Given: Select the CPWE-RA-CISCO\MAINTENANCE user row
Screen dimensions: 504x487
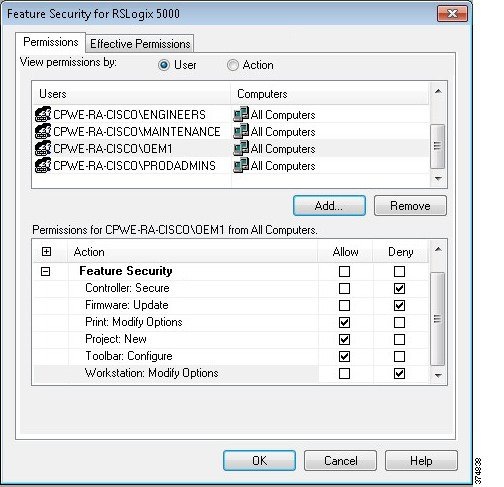Looking at the screenshot, I should (x=231, y=131).
